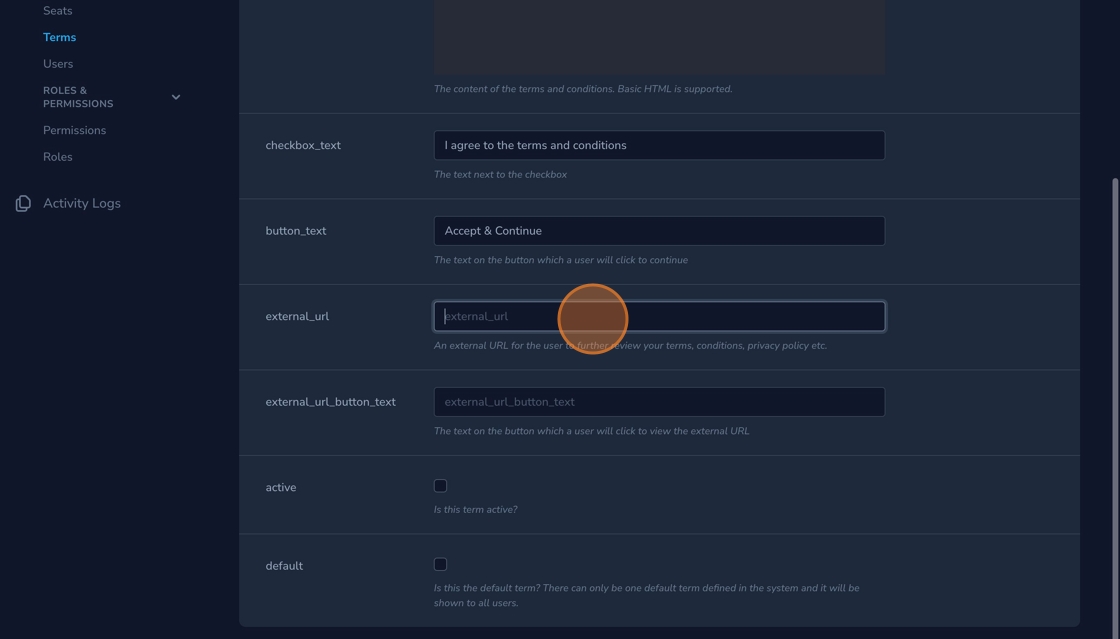Screen dimensions: 1120x639
Task: Click the checkbox_text input field
Action: point(659,145)
